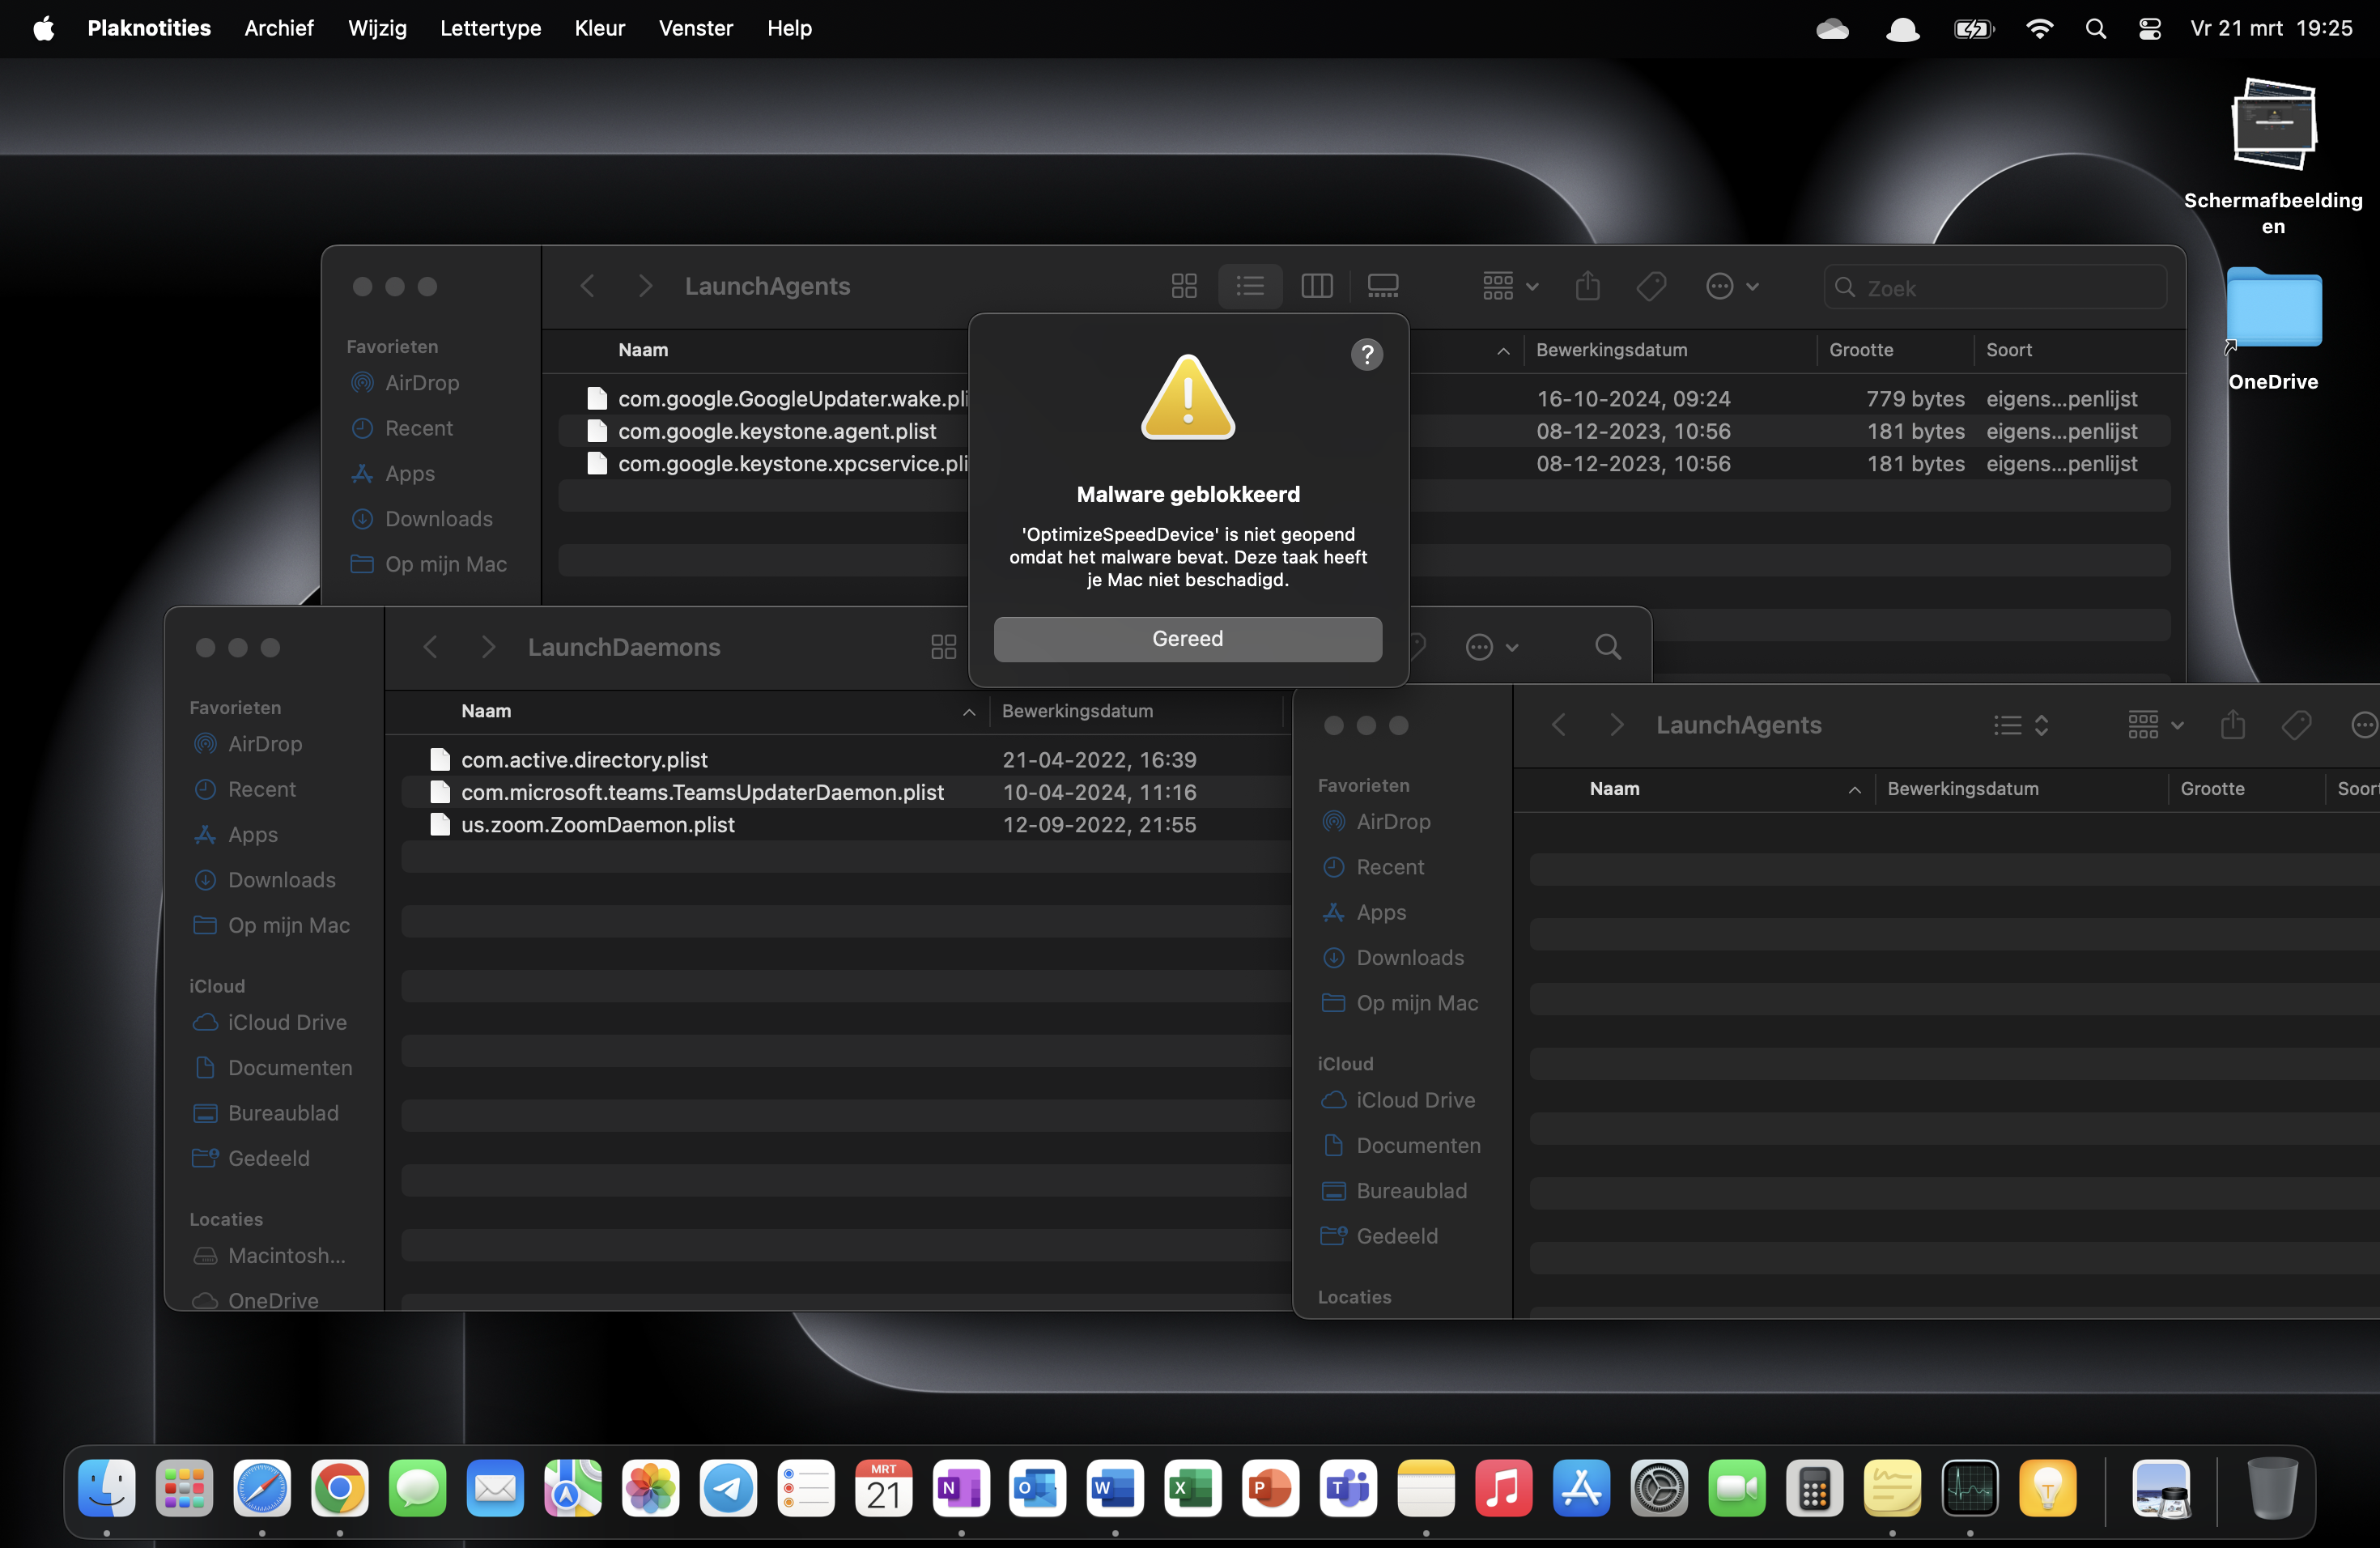Open Telegram from the Dock
This screenshot has width=2380, height=1548.
click(728, 1489)
